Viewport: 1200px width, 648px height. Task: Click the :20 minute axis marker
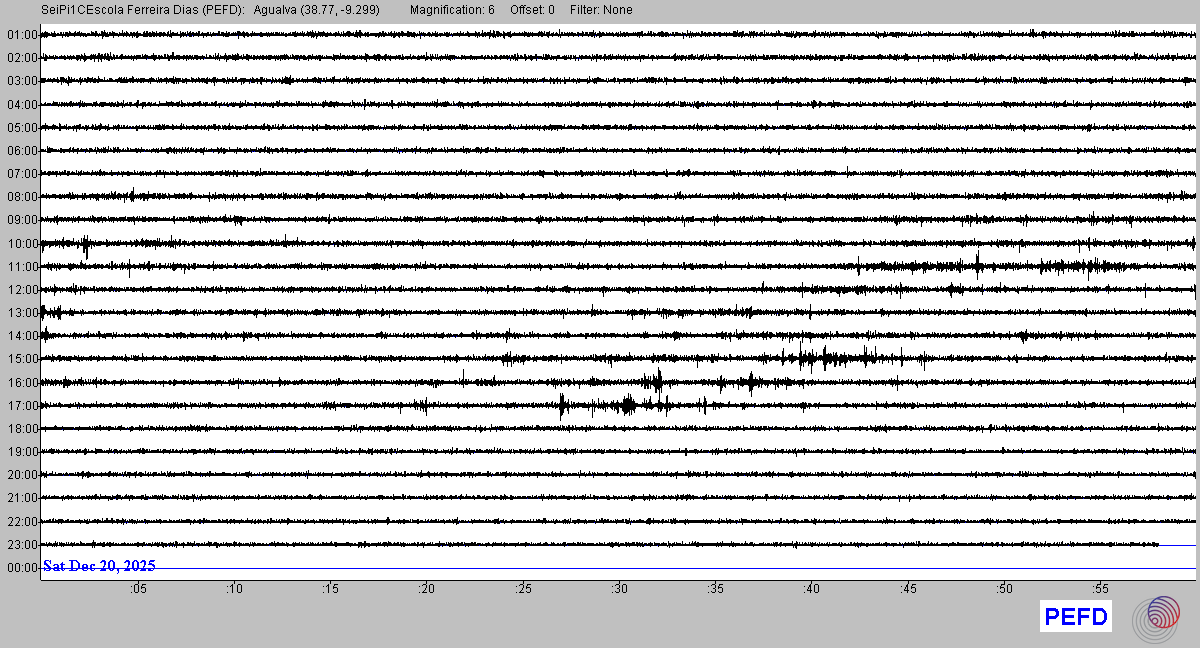(x=426, y=589)
